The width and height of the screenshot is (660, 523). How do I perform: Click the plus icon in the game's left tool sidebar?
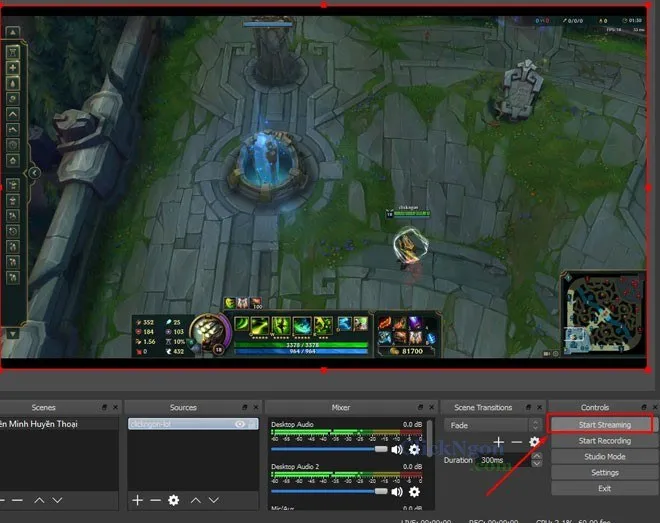pos(13,67)
